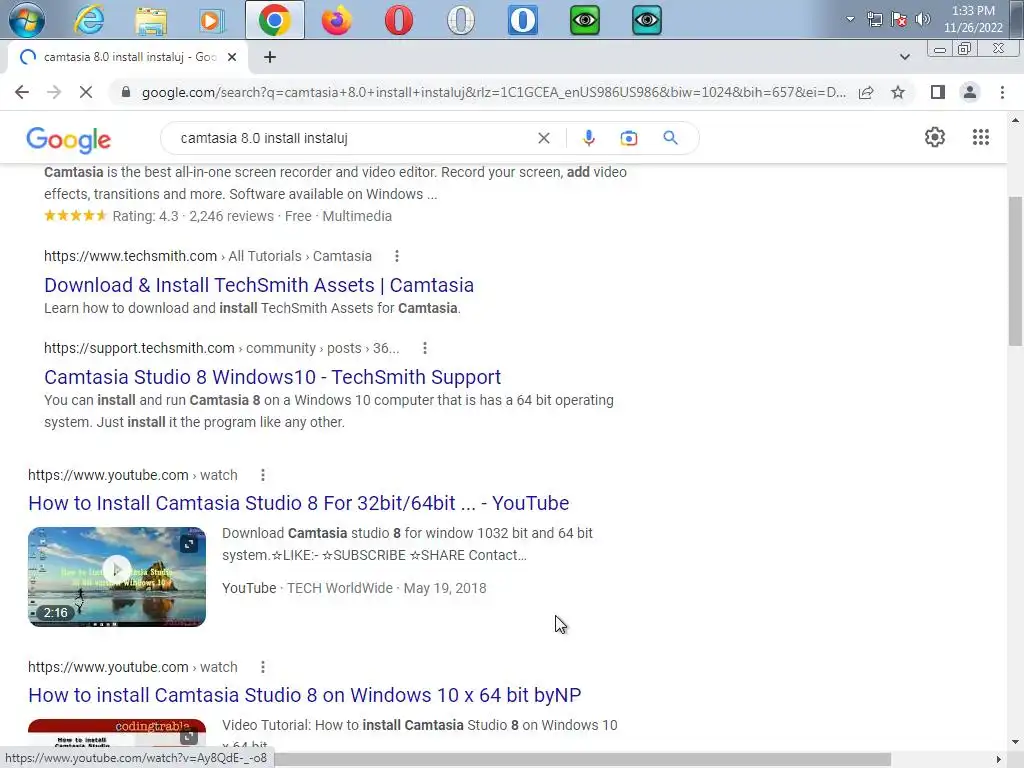
Task: Open the blue square Opera taskbar icon
Action: click(x=522, y=20)
